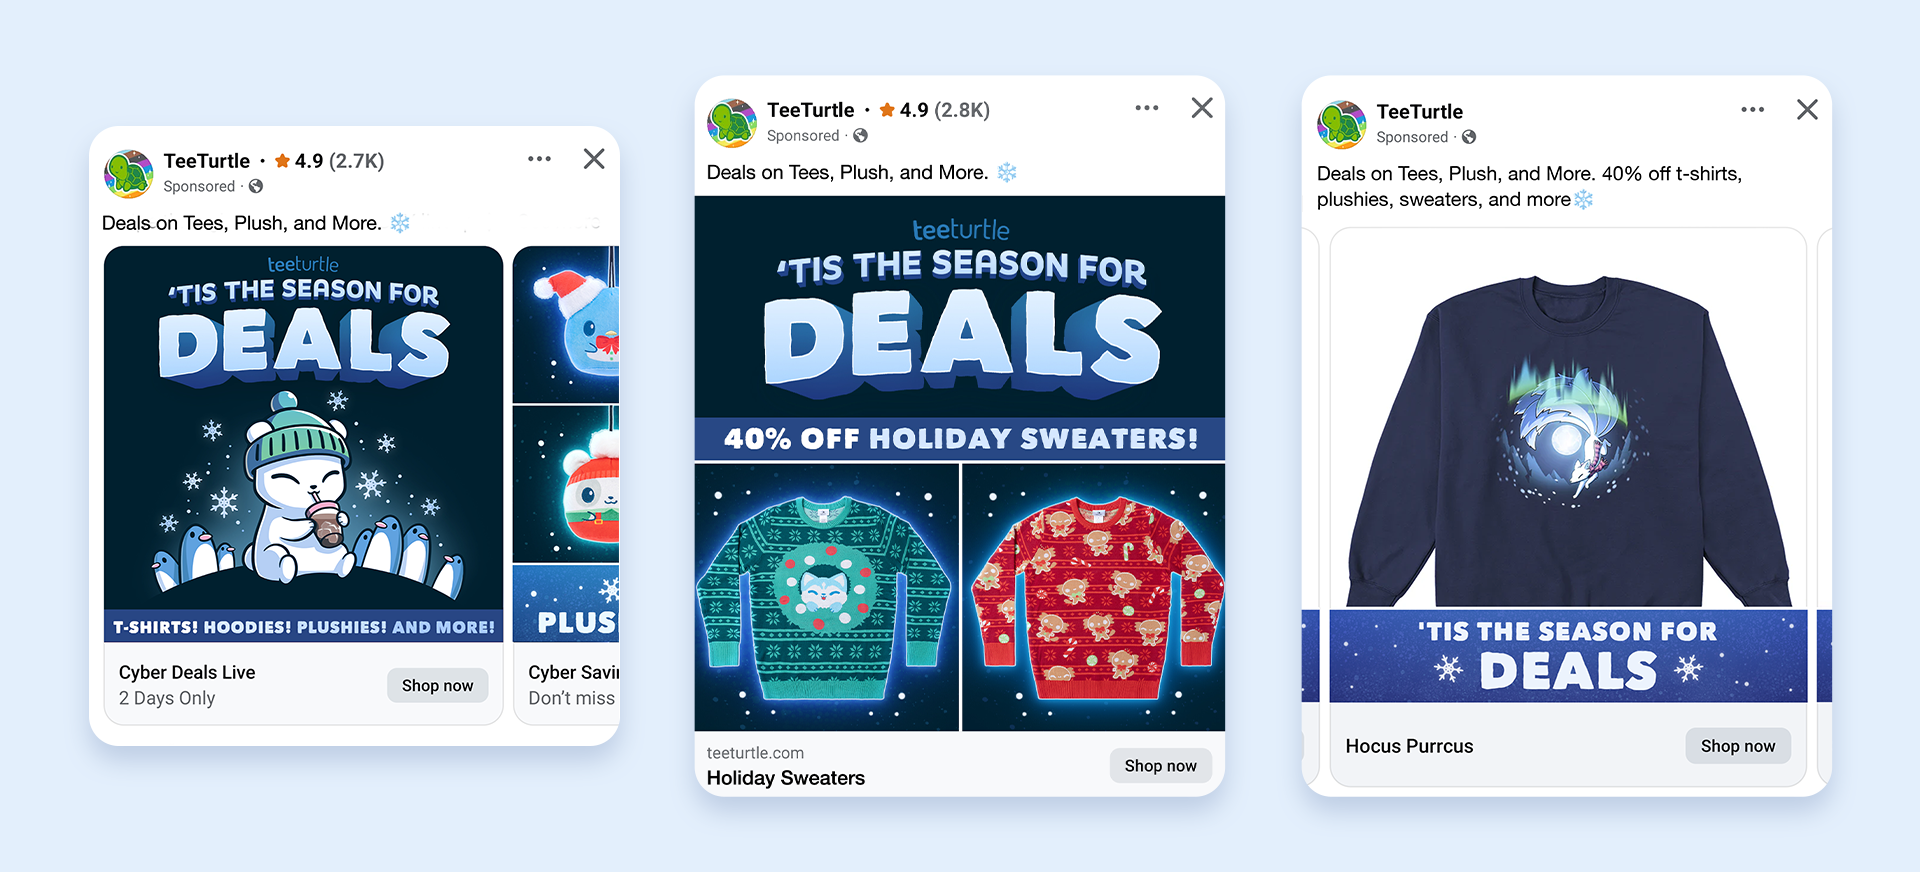Viewport: 1920px width, 872px height.
Task: Open the three-dot menu on the left ad
Action: pyautogui.click(x=540, y=159)
